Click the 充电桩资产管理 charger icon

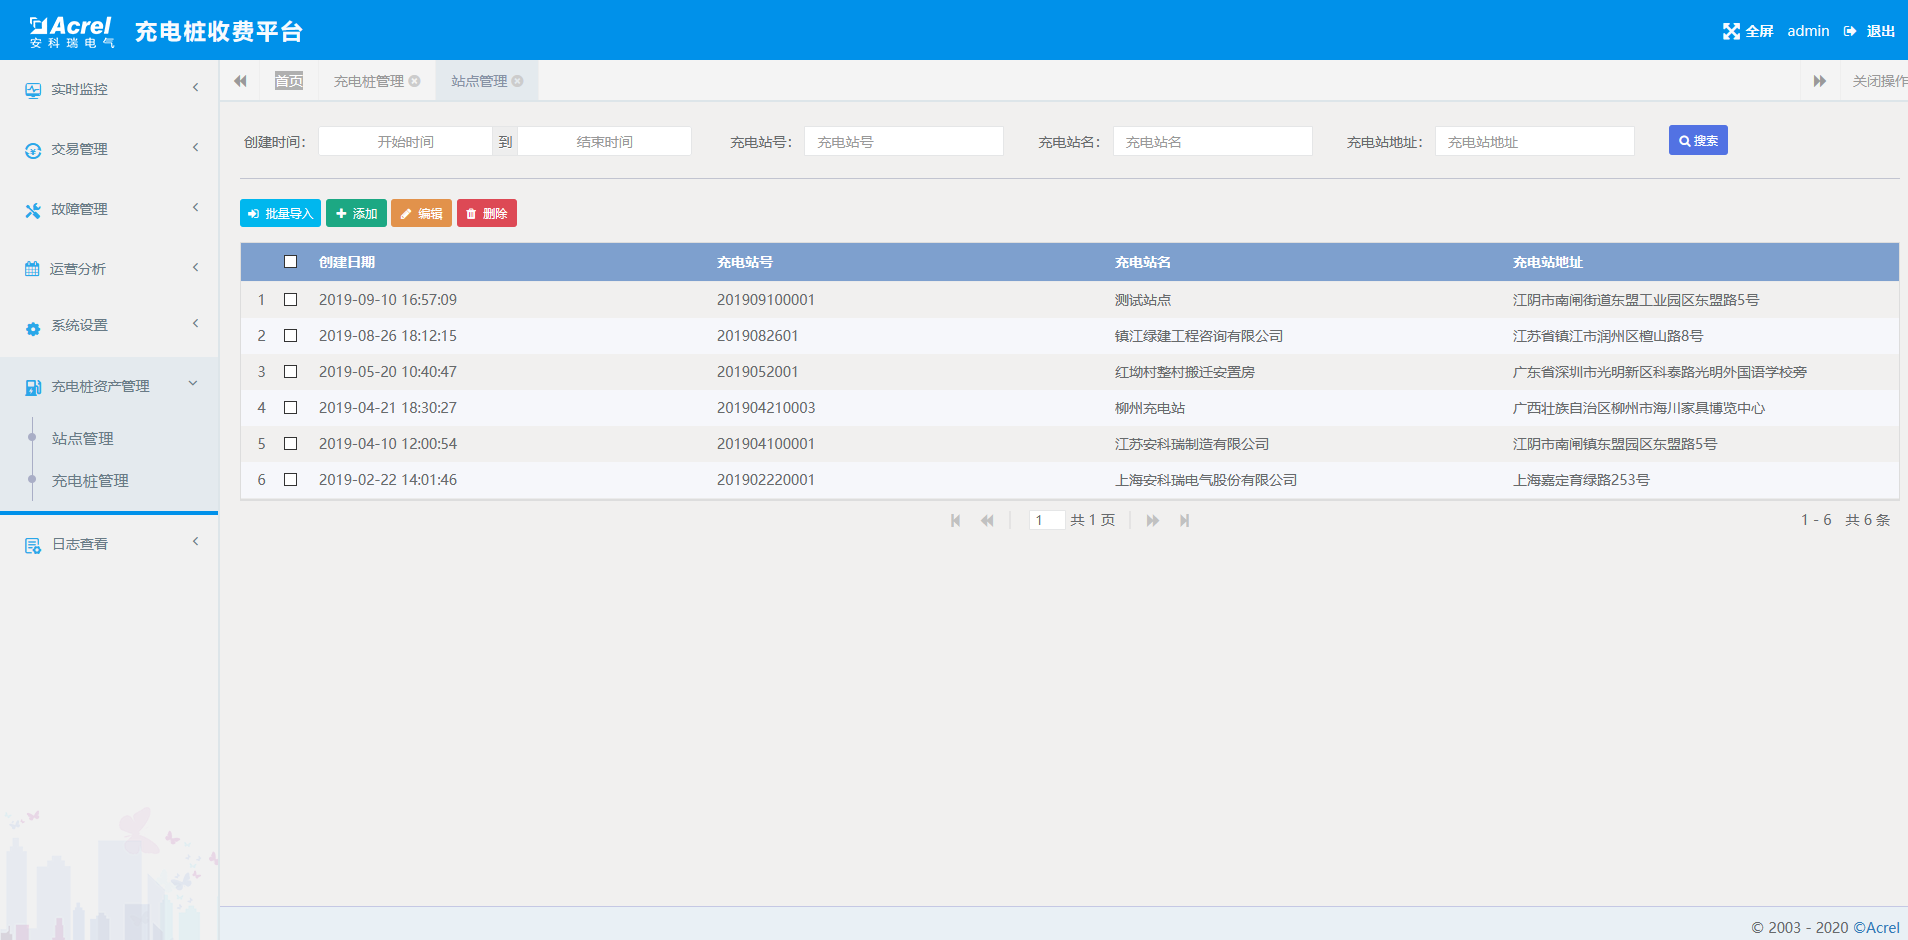(x=33, y=387)
